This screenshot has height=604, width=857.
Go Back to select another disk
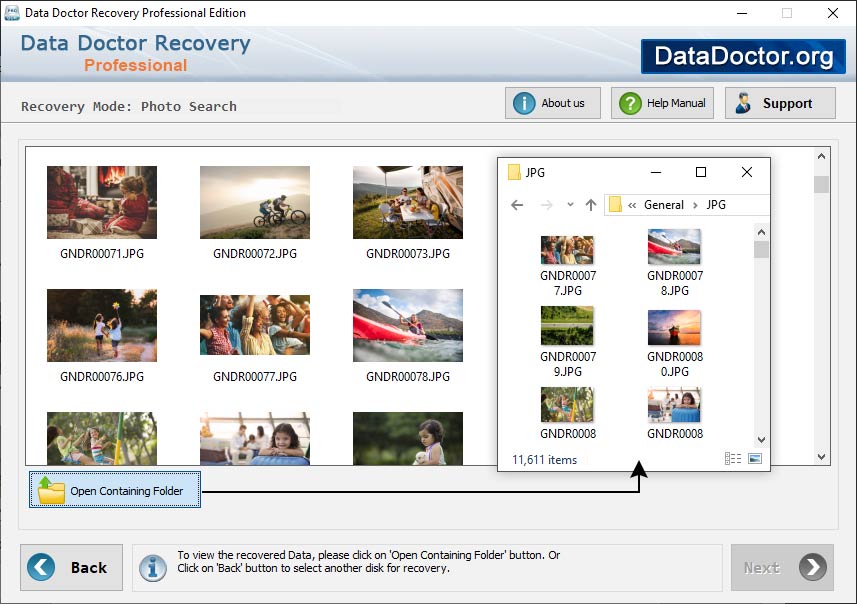pyautogui.click(x=72, y=567)
